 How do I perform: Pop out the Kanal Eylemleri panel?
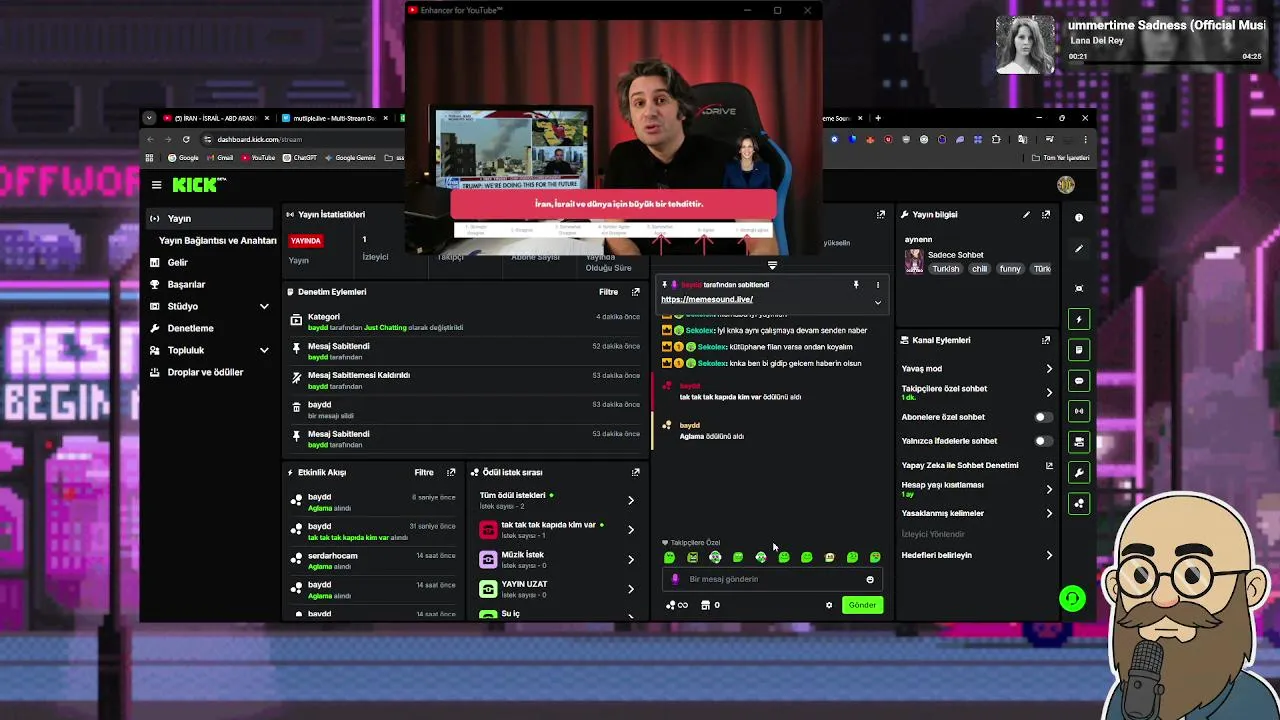coord(1046,340)
